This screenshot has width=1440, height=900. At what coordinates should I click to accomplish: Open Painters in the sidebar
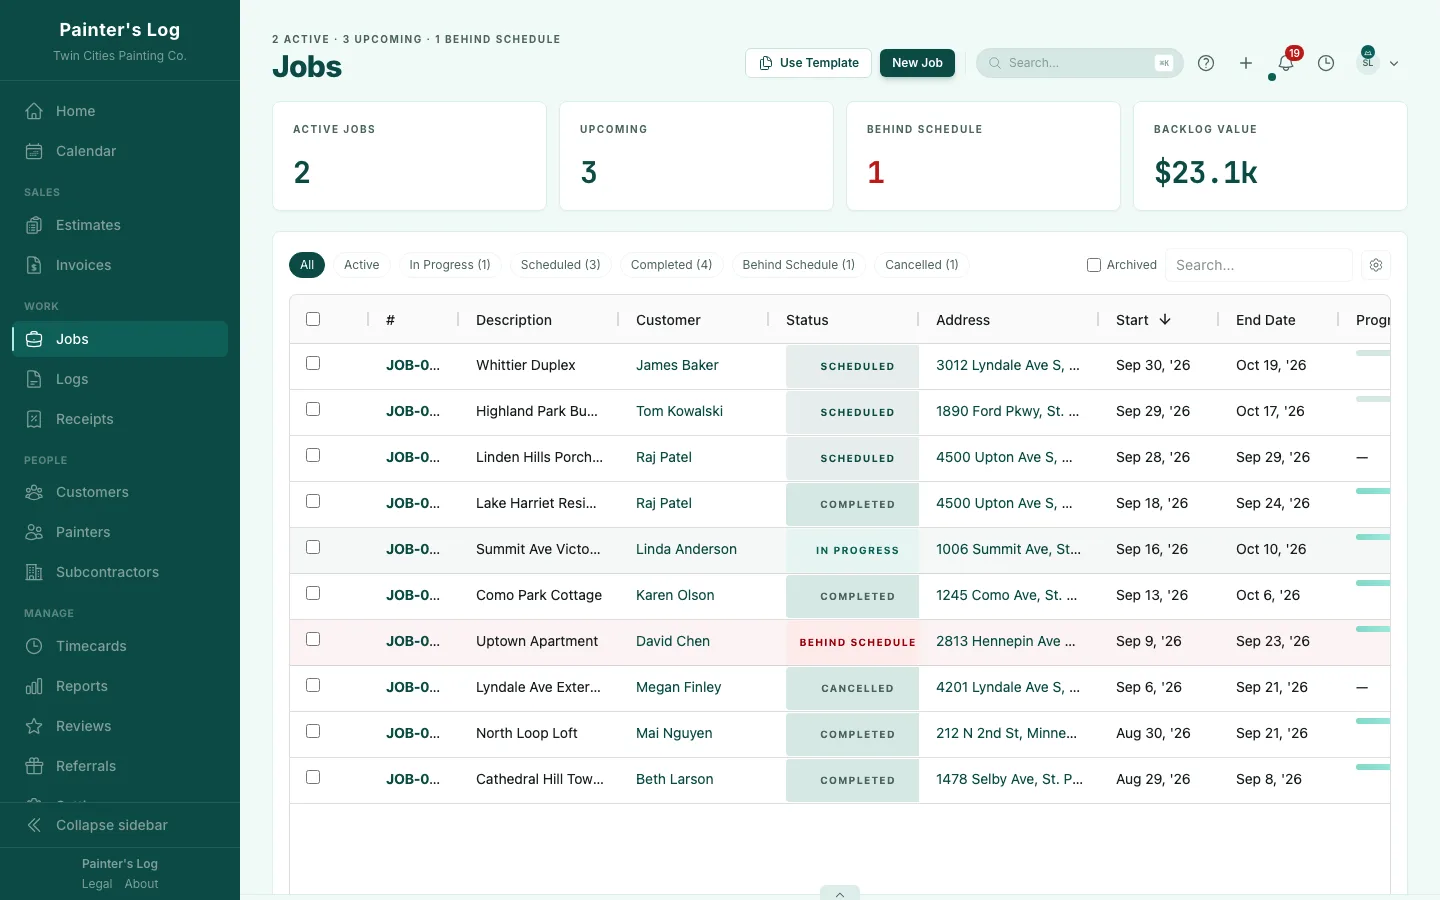(120, 532)
